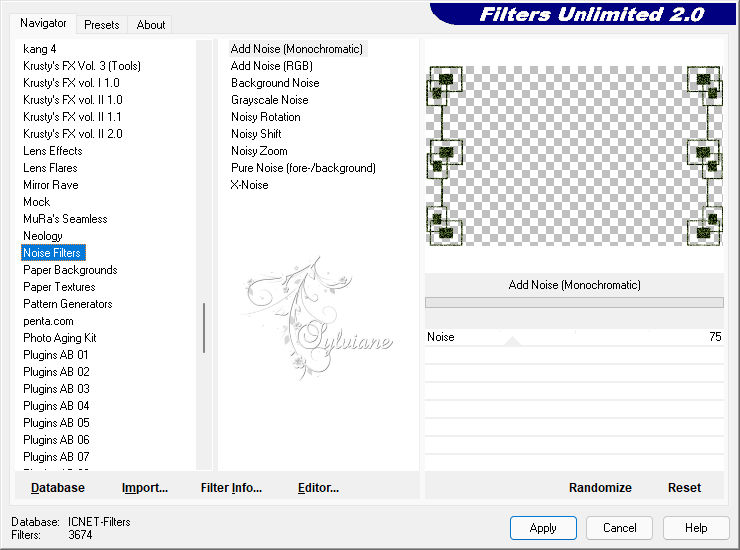
Task: Choose Noisy Rotation filter
Action: click(x=266, y=117)
